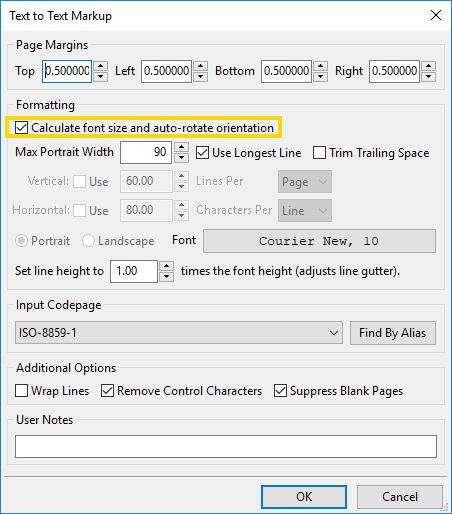Click the line height value field
452x514 pixels.
pyautogui.click(x=134, y=271)
